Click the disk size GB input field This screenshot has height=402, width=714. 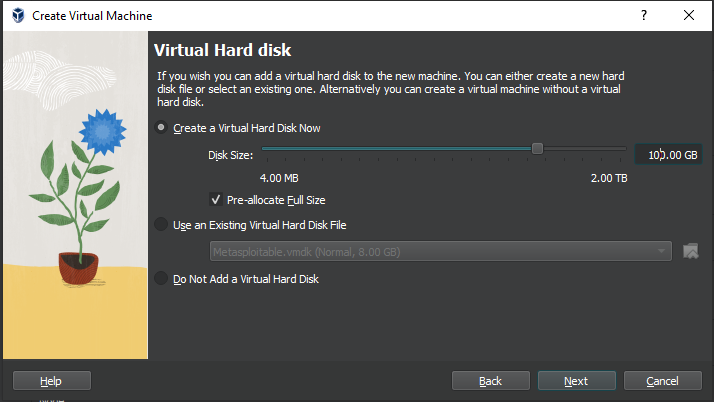pos(670,154)
